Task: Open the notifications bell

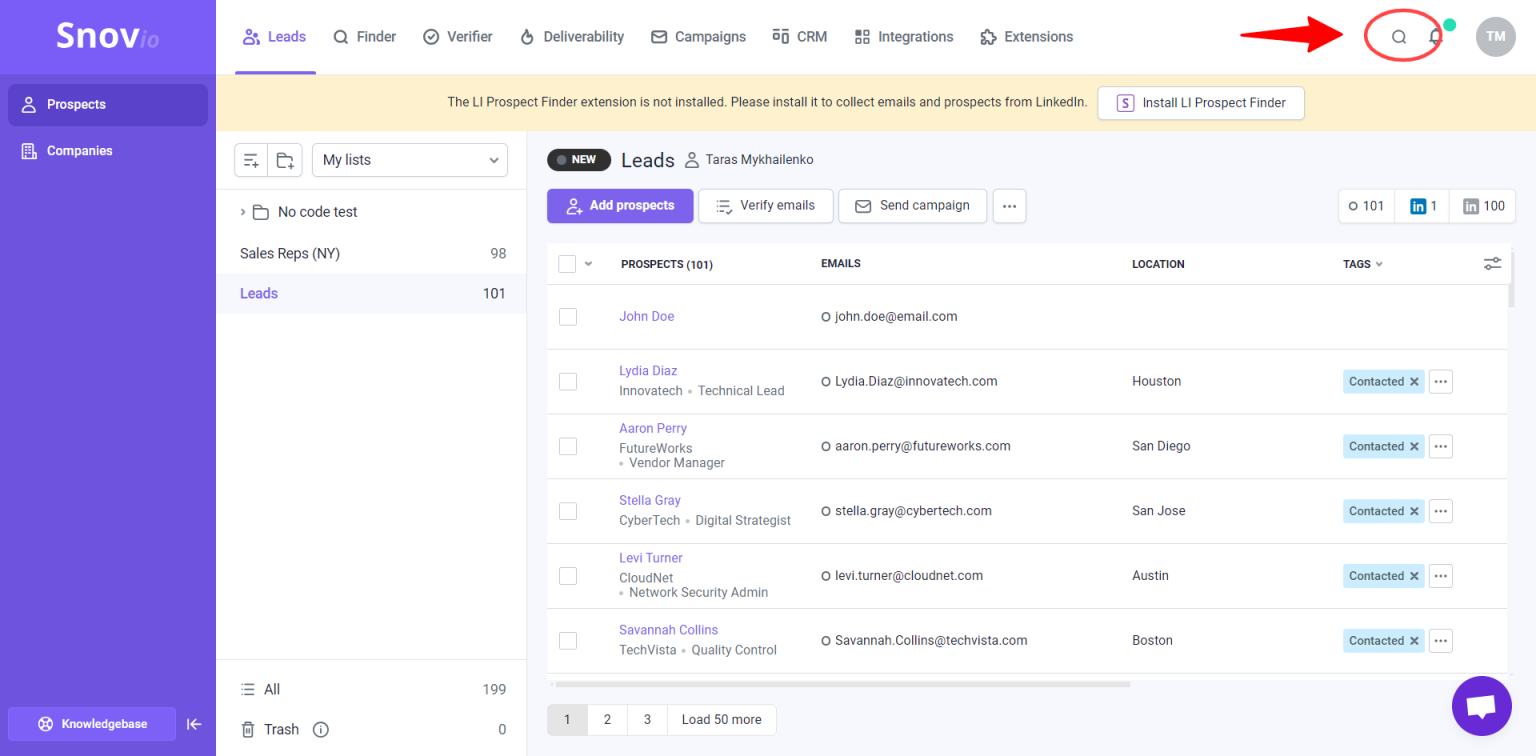Action: click(1435, 37)
